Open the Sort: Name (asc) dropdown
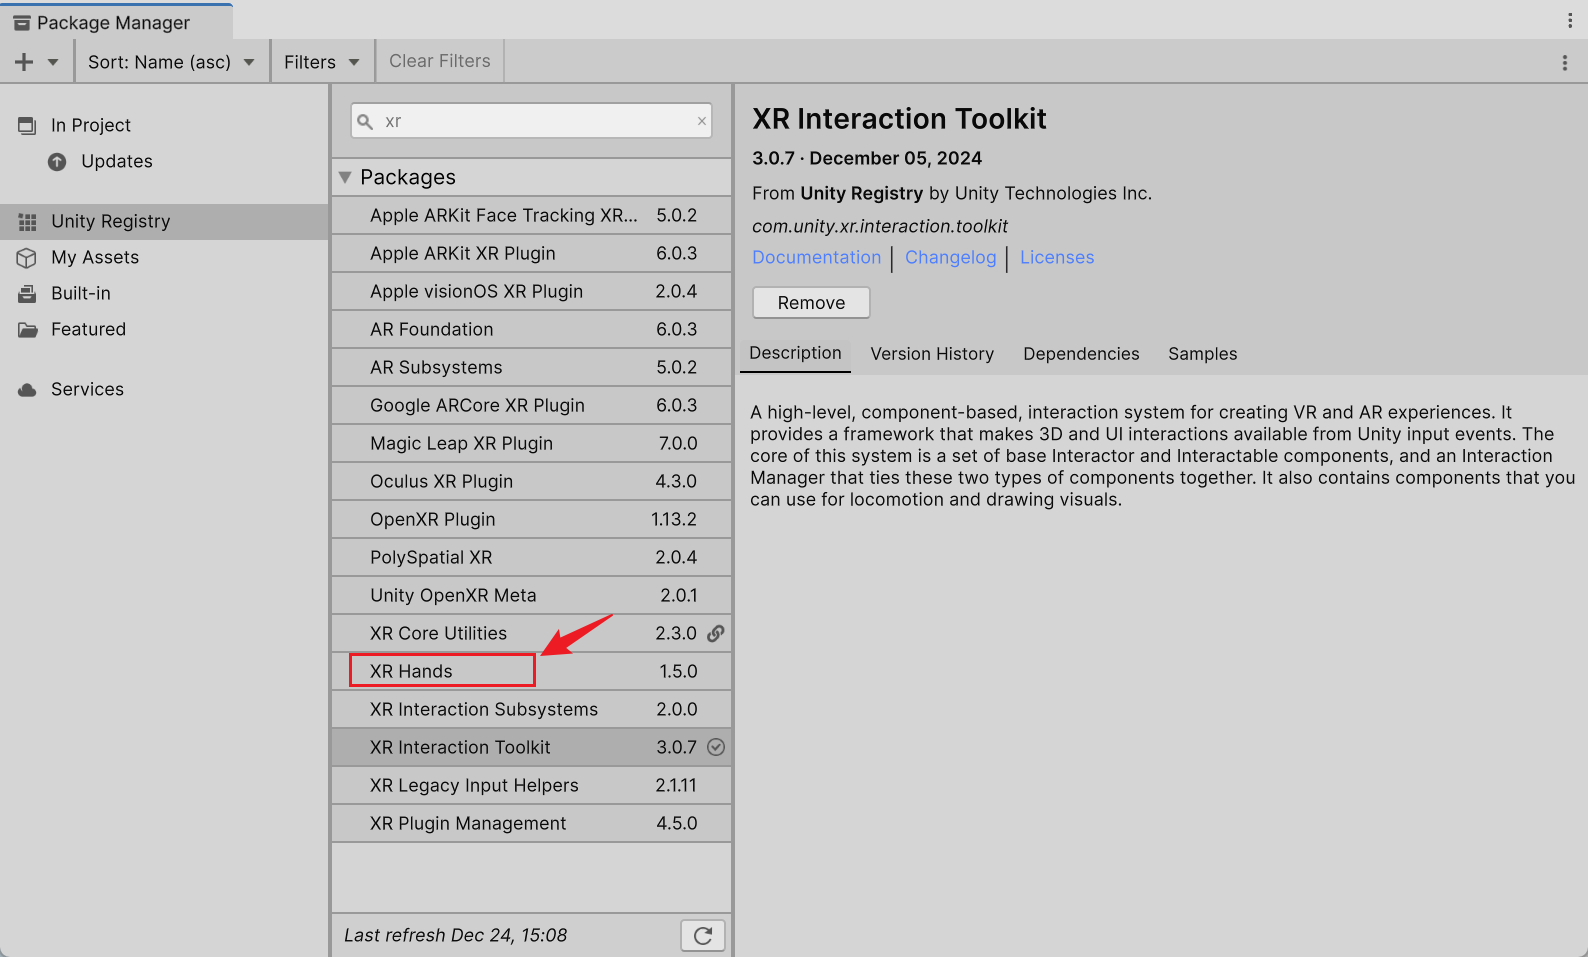 click(172, 62)
